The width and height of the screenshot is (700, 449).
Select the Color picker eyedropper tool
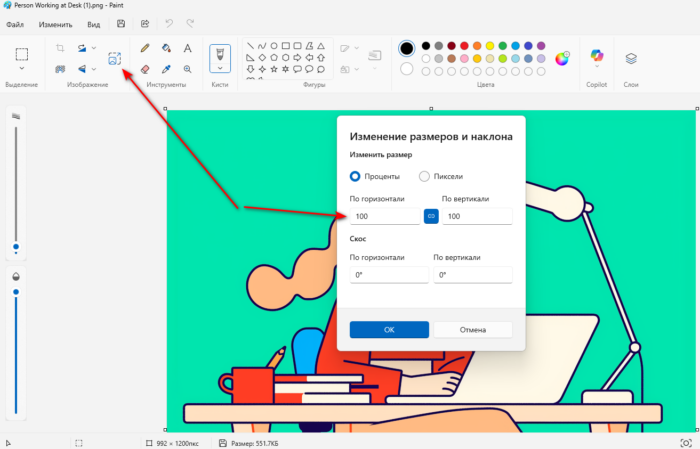coord(166,69)
